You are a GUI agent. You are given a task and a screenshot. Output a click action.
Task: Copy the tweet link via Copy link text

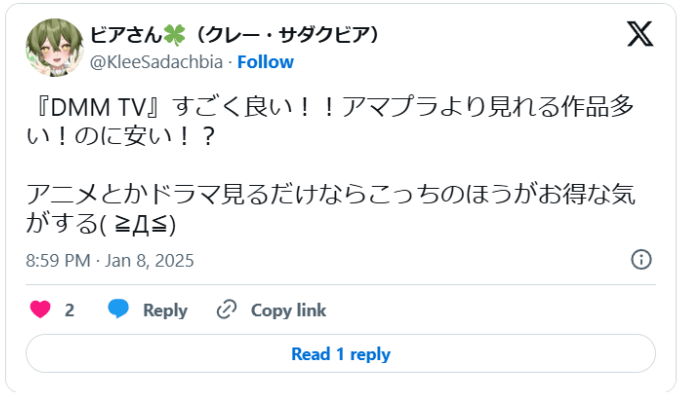tap(288, 311)
